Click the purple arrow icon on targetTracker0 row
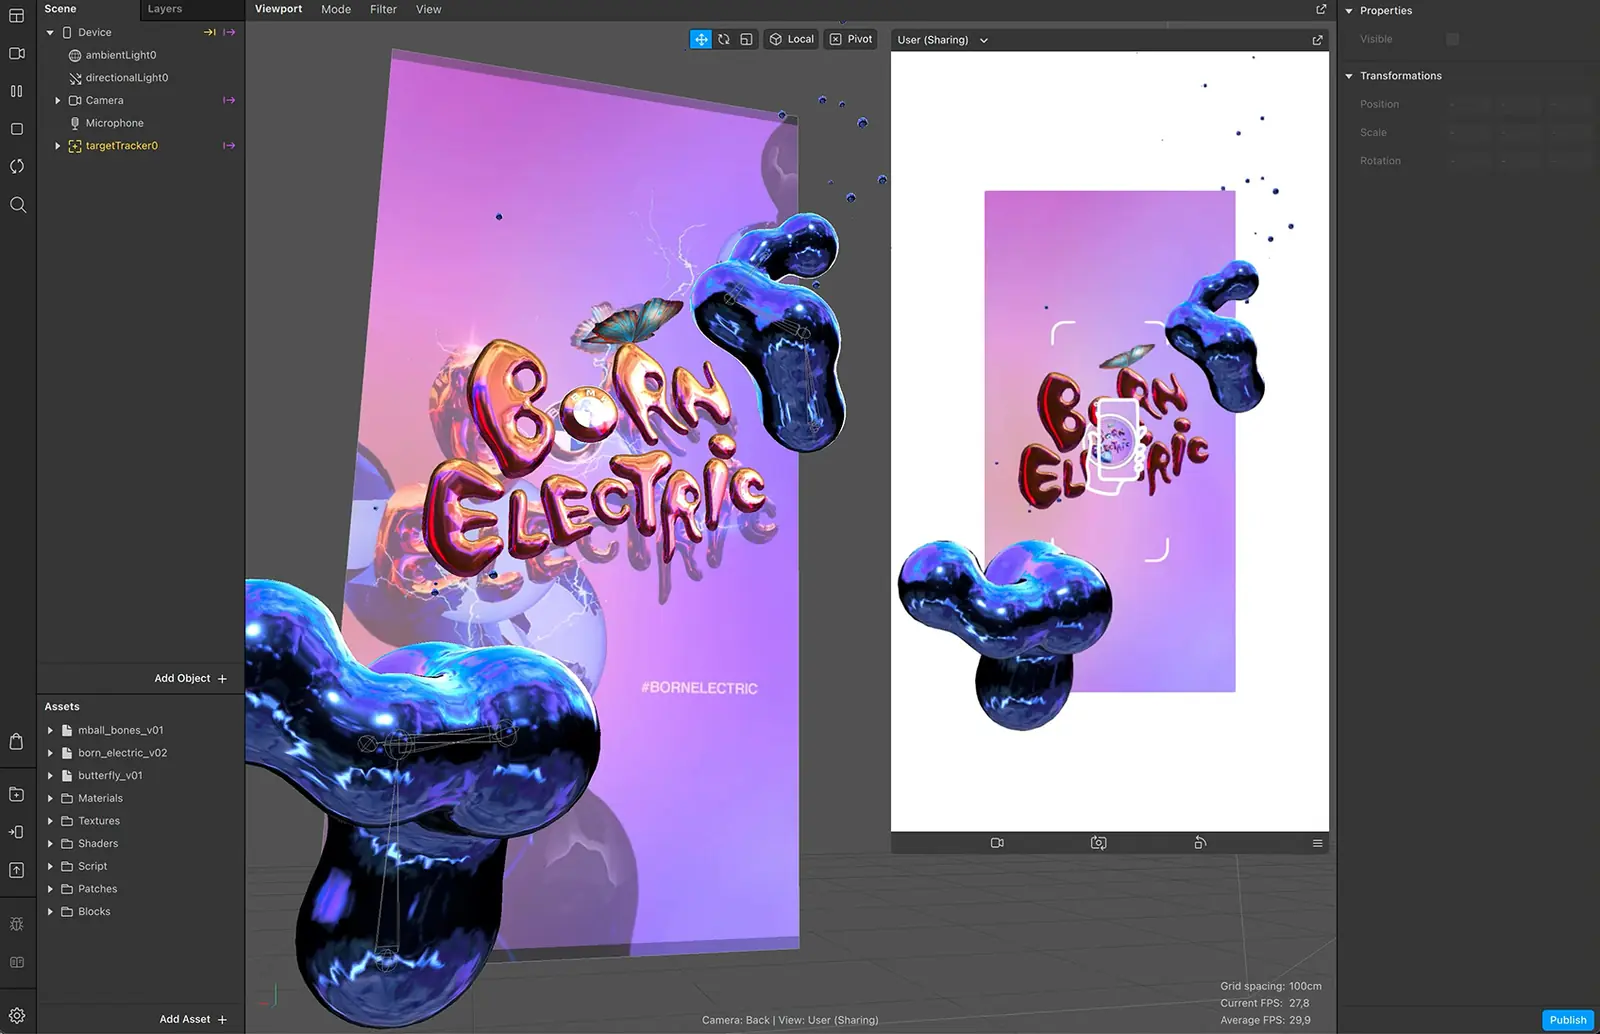Image resolution: width=1600 pixels, height=1034 pixels. [x=229, y=146]
